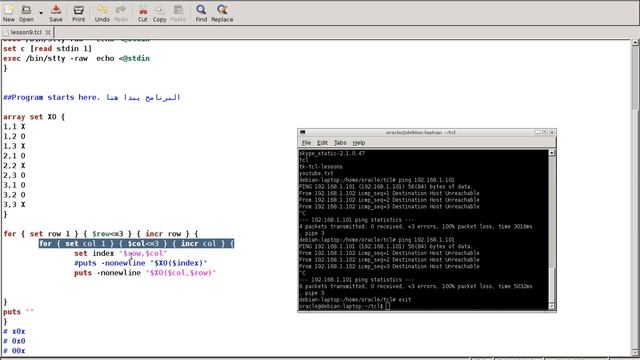Maximize the terminal window

click(x=544, y=133)
